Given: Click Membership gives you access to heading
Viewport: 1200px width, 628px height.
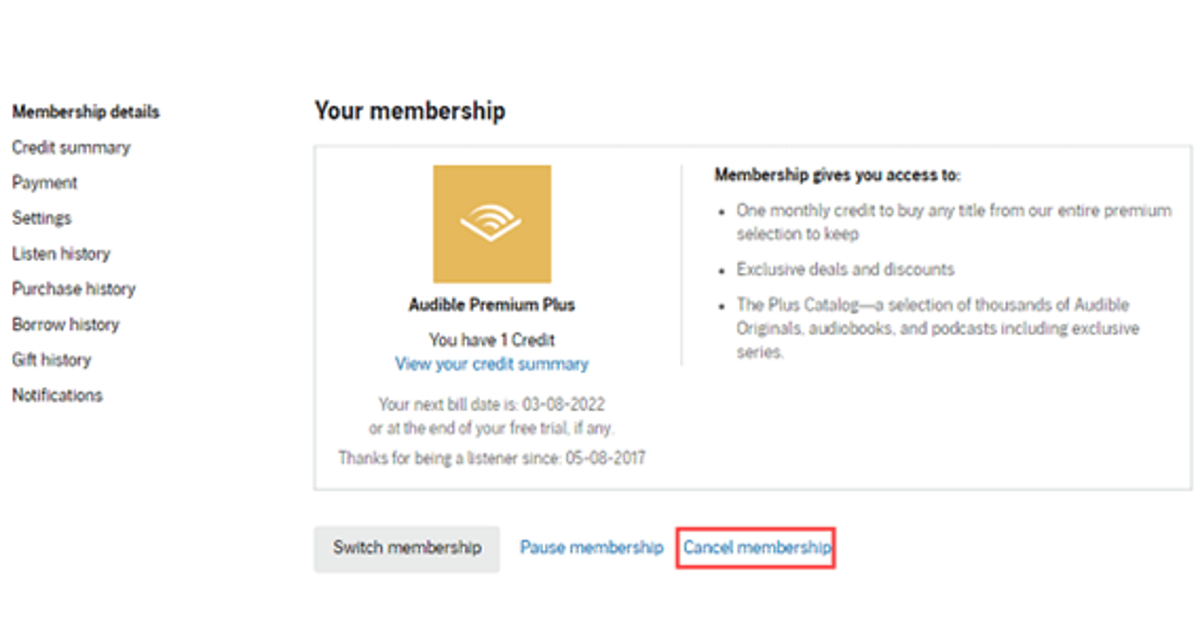Looking at the screenshot, I should point(837,175).
